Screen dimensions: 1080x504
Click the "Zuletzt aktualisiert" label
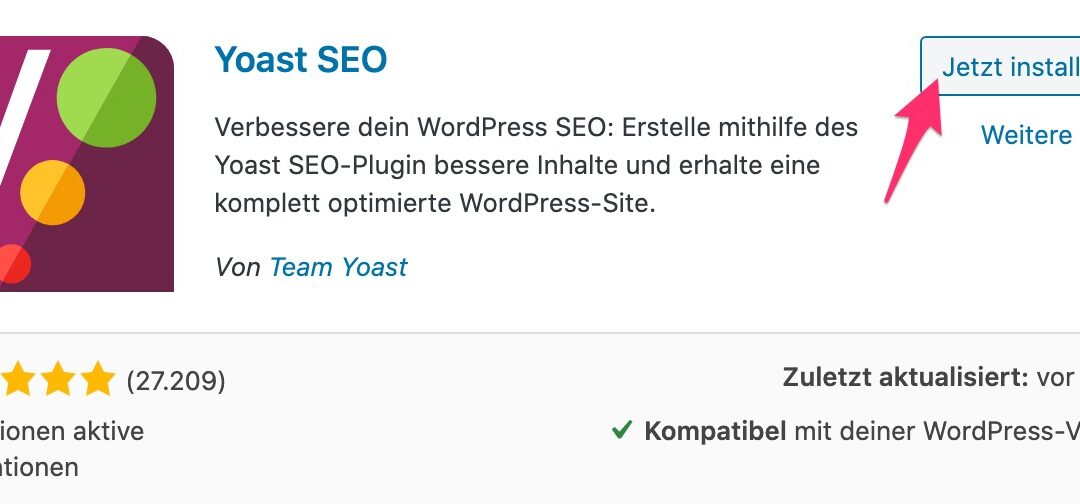[x=905, y=377]
